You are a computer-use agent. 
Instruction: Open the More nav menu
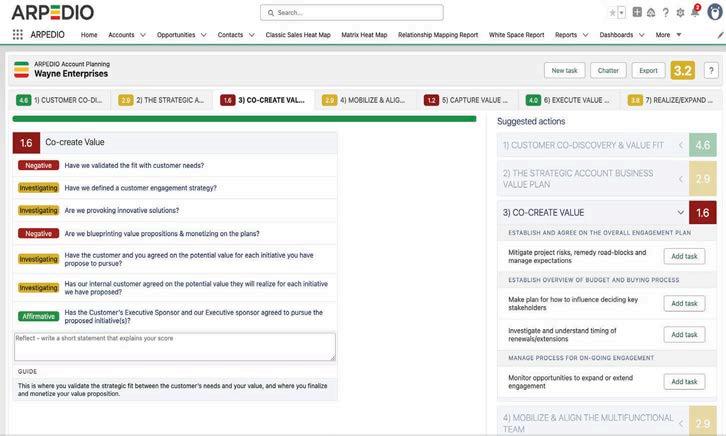point(668,35)
